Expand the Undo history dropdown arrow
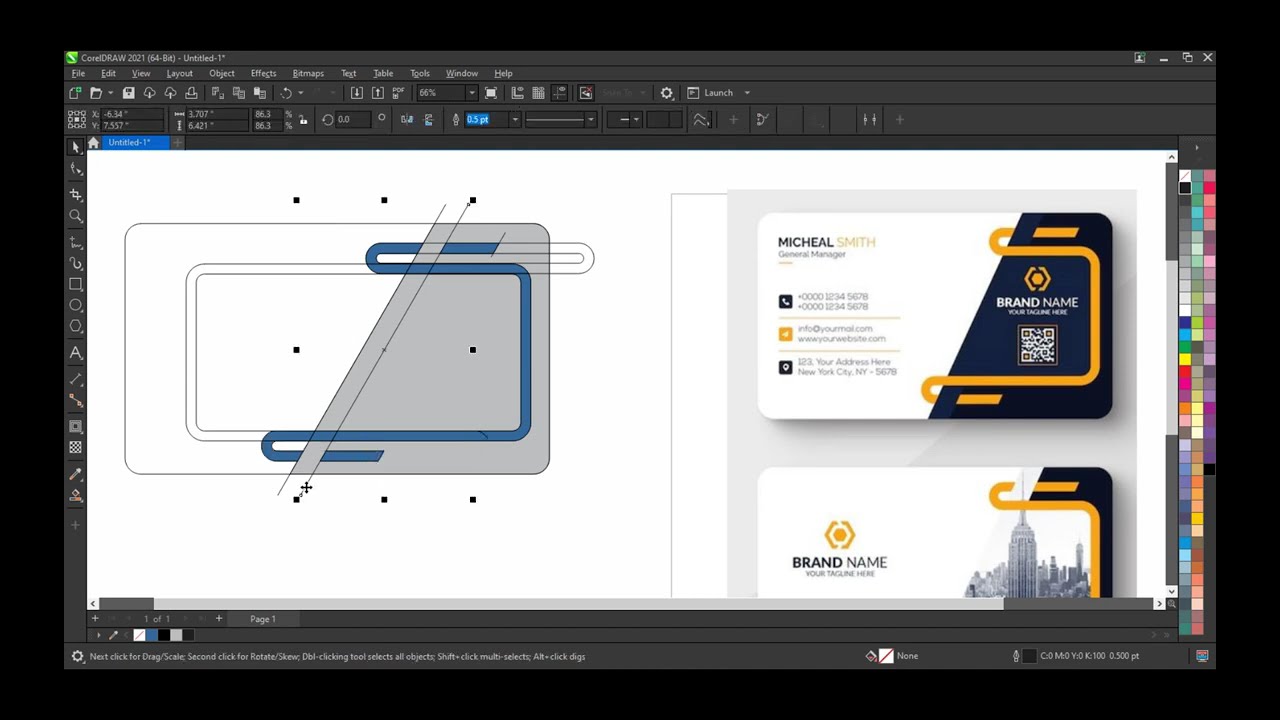The width and height of the screenshot is (1280, 720). pyautogui.click(x=300, y=93)
